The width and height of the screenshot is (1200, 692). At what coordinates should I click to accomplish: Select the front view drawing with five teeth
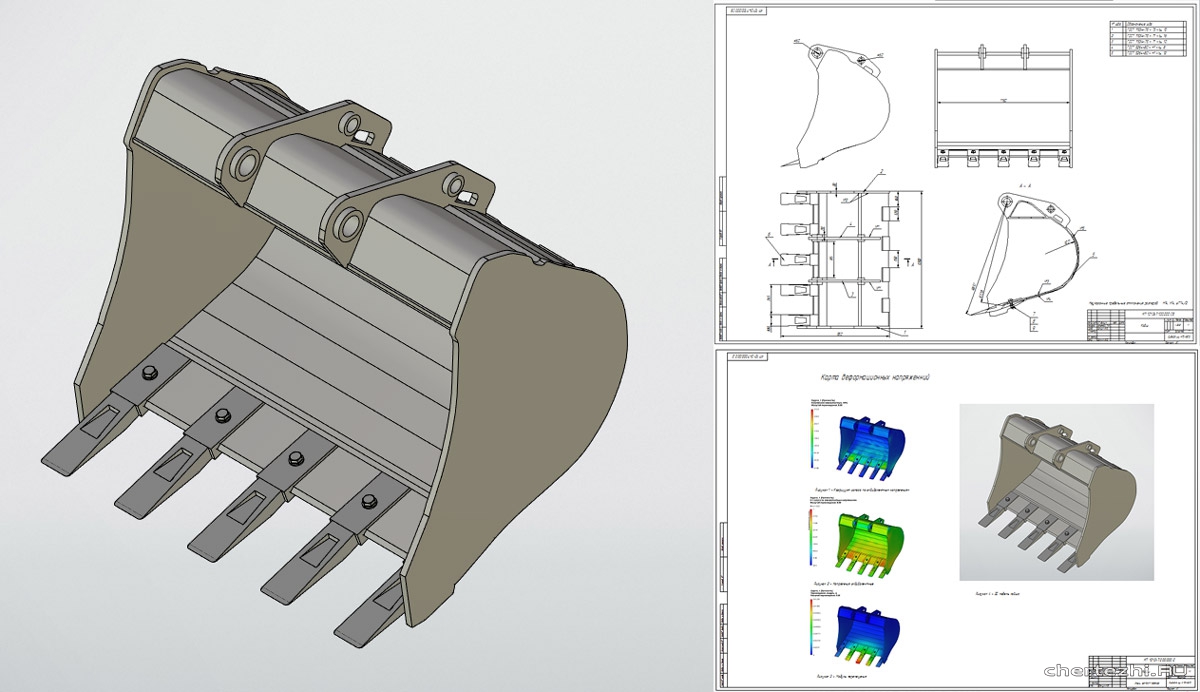(x=1004, y=106)
